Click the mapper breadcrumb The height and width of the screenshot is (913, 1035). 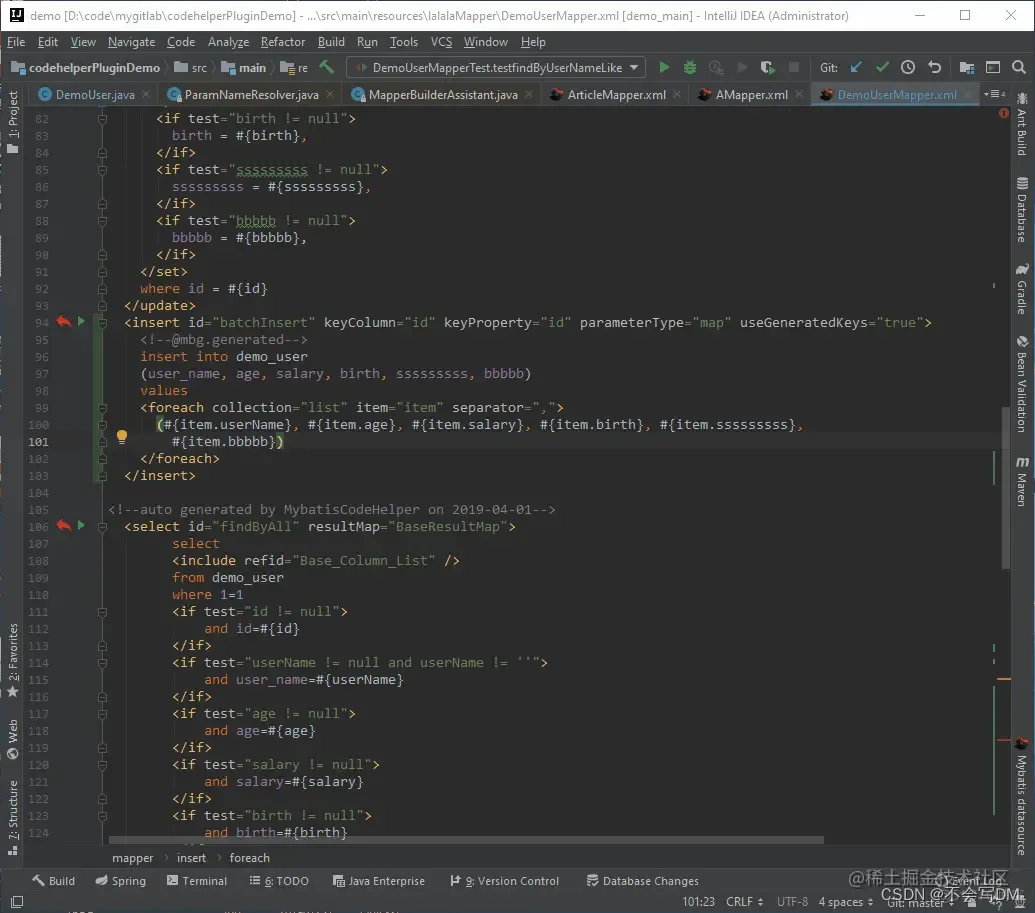(x=132, y=858)
